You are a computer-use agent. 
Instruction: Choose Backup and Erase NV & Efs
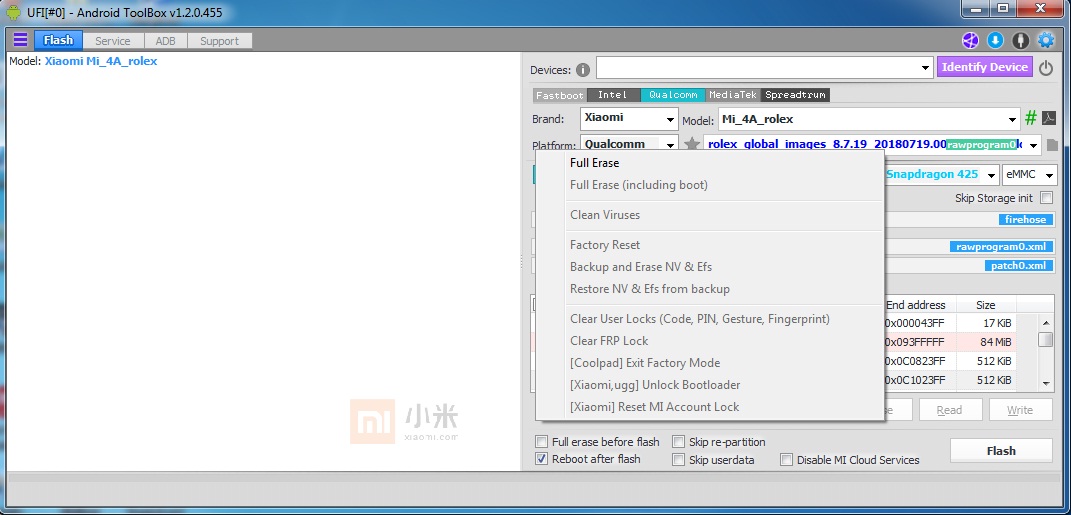[x=710, y=267]
